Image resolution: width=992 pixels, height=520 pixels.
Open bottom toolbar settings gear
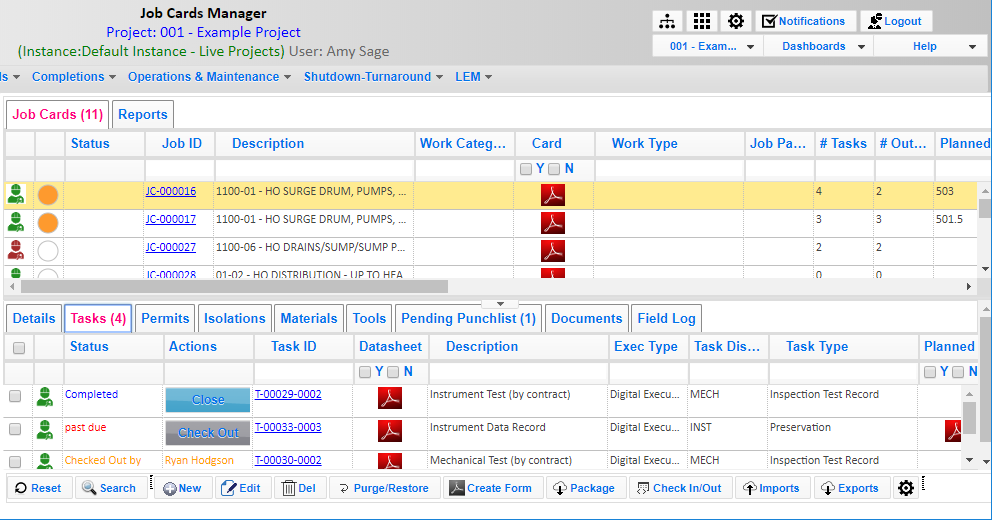click(906, 488)
